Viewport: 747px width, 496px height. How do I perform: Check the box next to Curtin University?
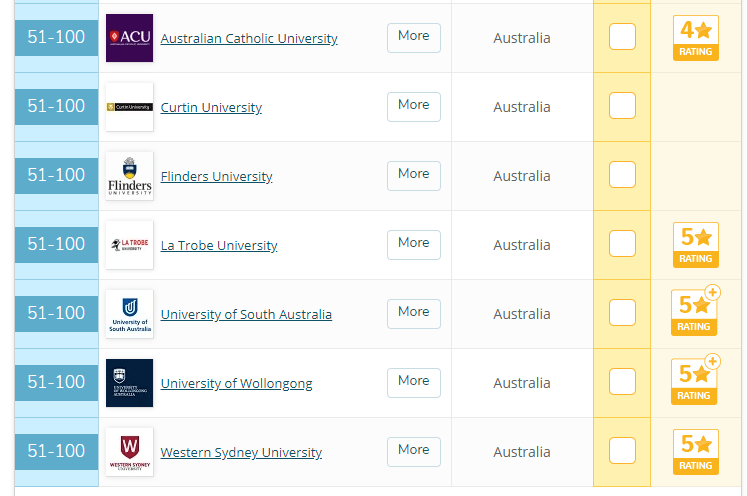[622, 105]
